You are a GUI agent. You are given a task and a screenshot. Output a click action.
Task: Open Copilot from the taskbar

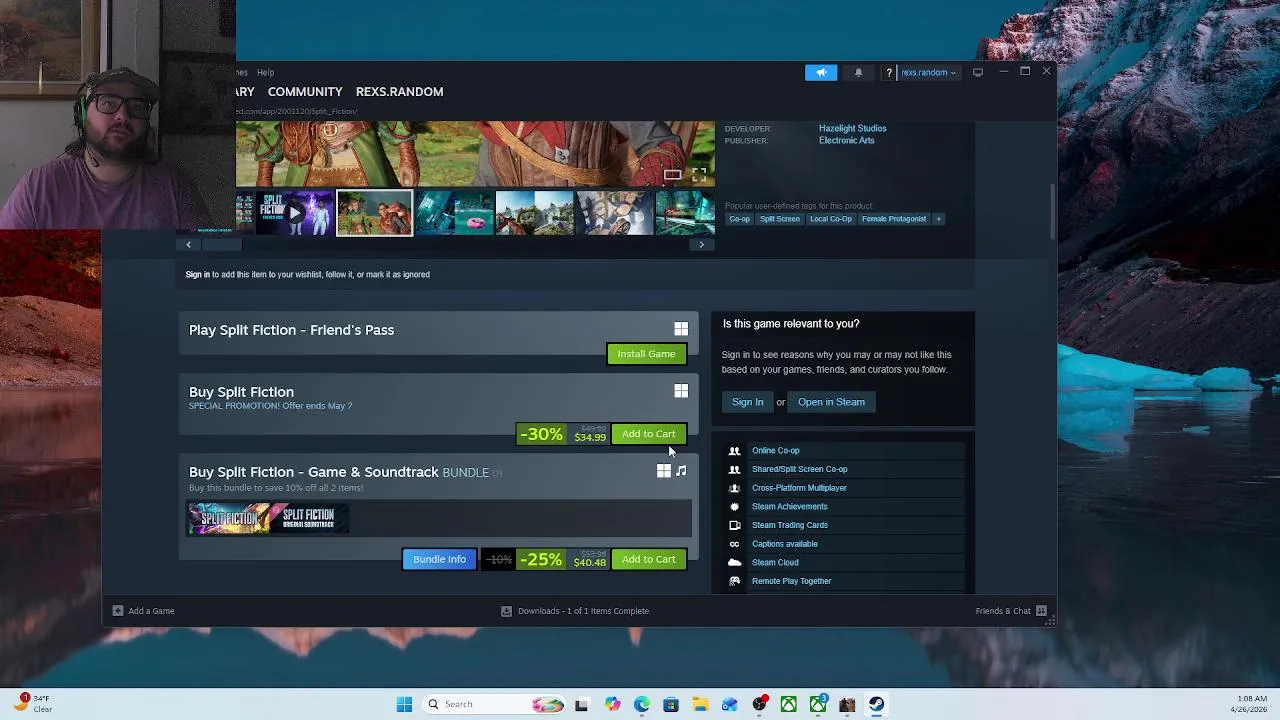(x=612, y=704)
